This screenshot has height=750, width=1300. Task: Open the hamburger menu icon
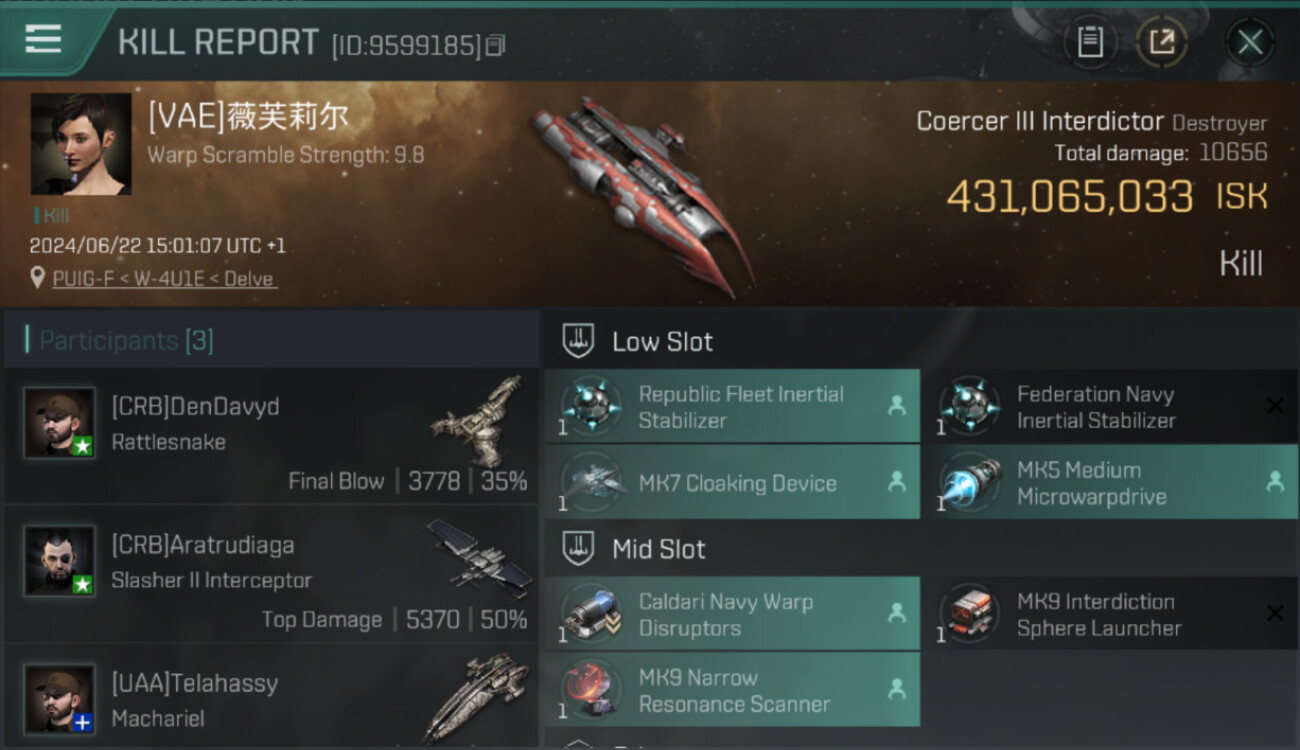pos(43,40)
